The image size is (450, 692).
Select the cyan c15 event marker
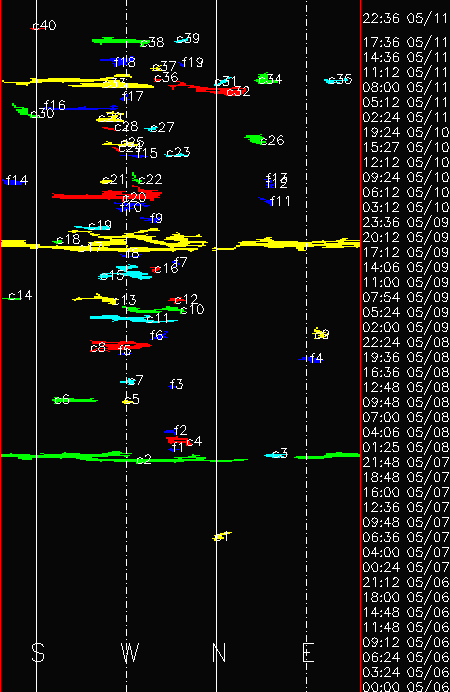(x=126, y=273)
